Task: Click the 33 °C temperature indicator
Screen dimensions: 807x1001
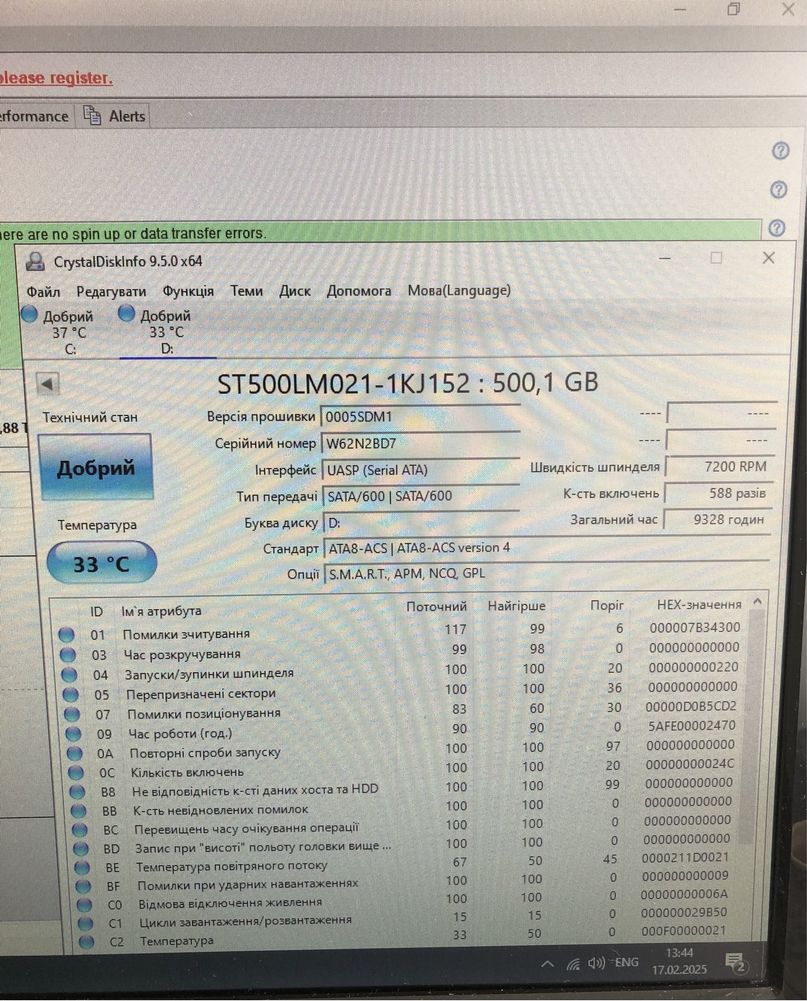Action: point(101,563)
